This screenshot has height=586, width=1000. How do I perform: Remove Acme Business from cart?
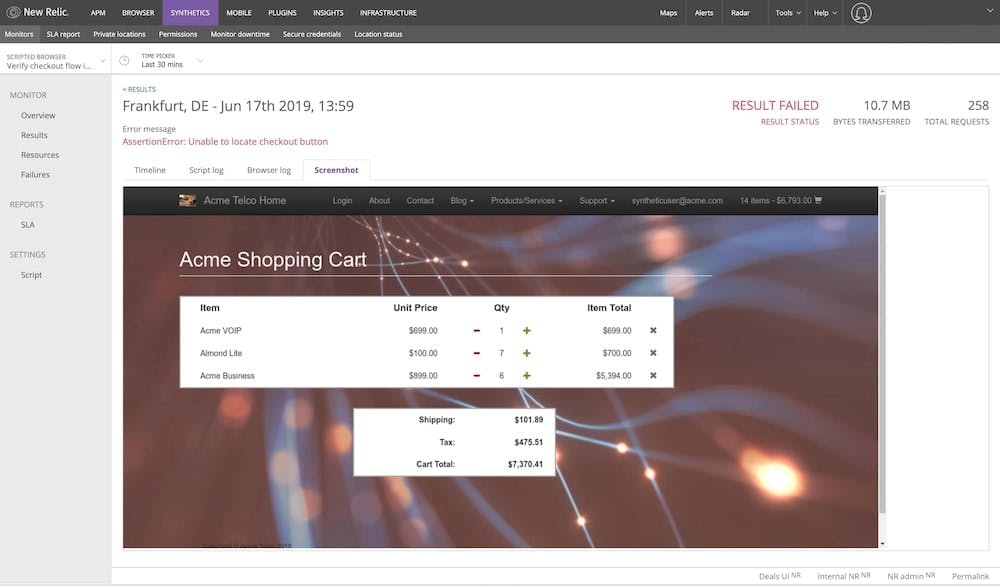coord(653,376)
